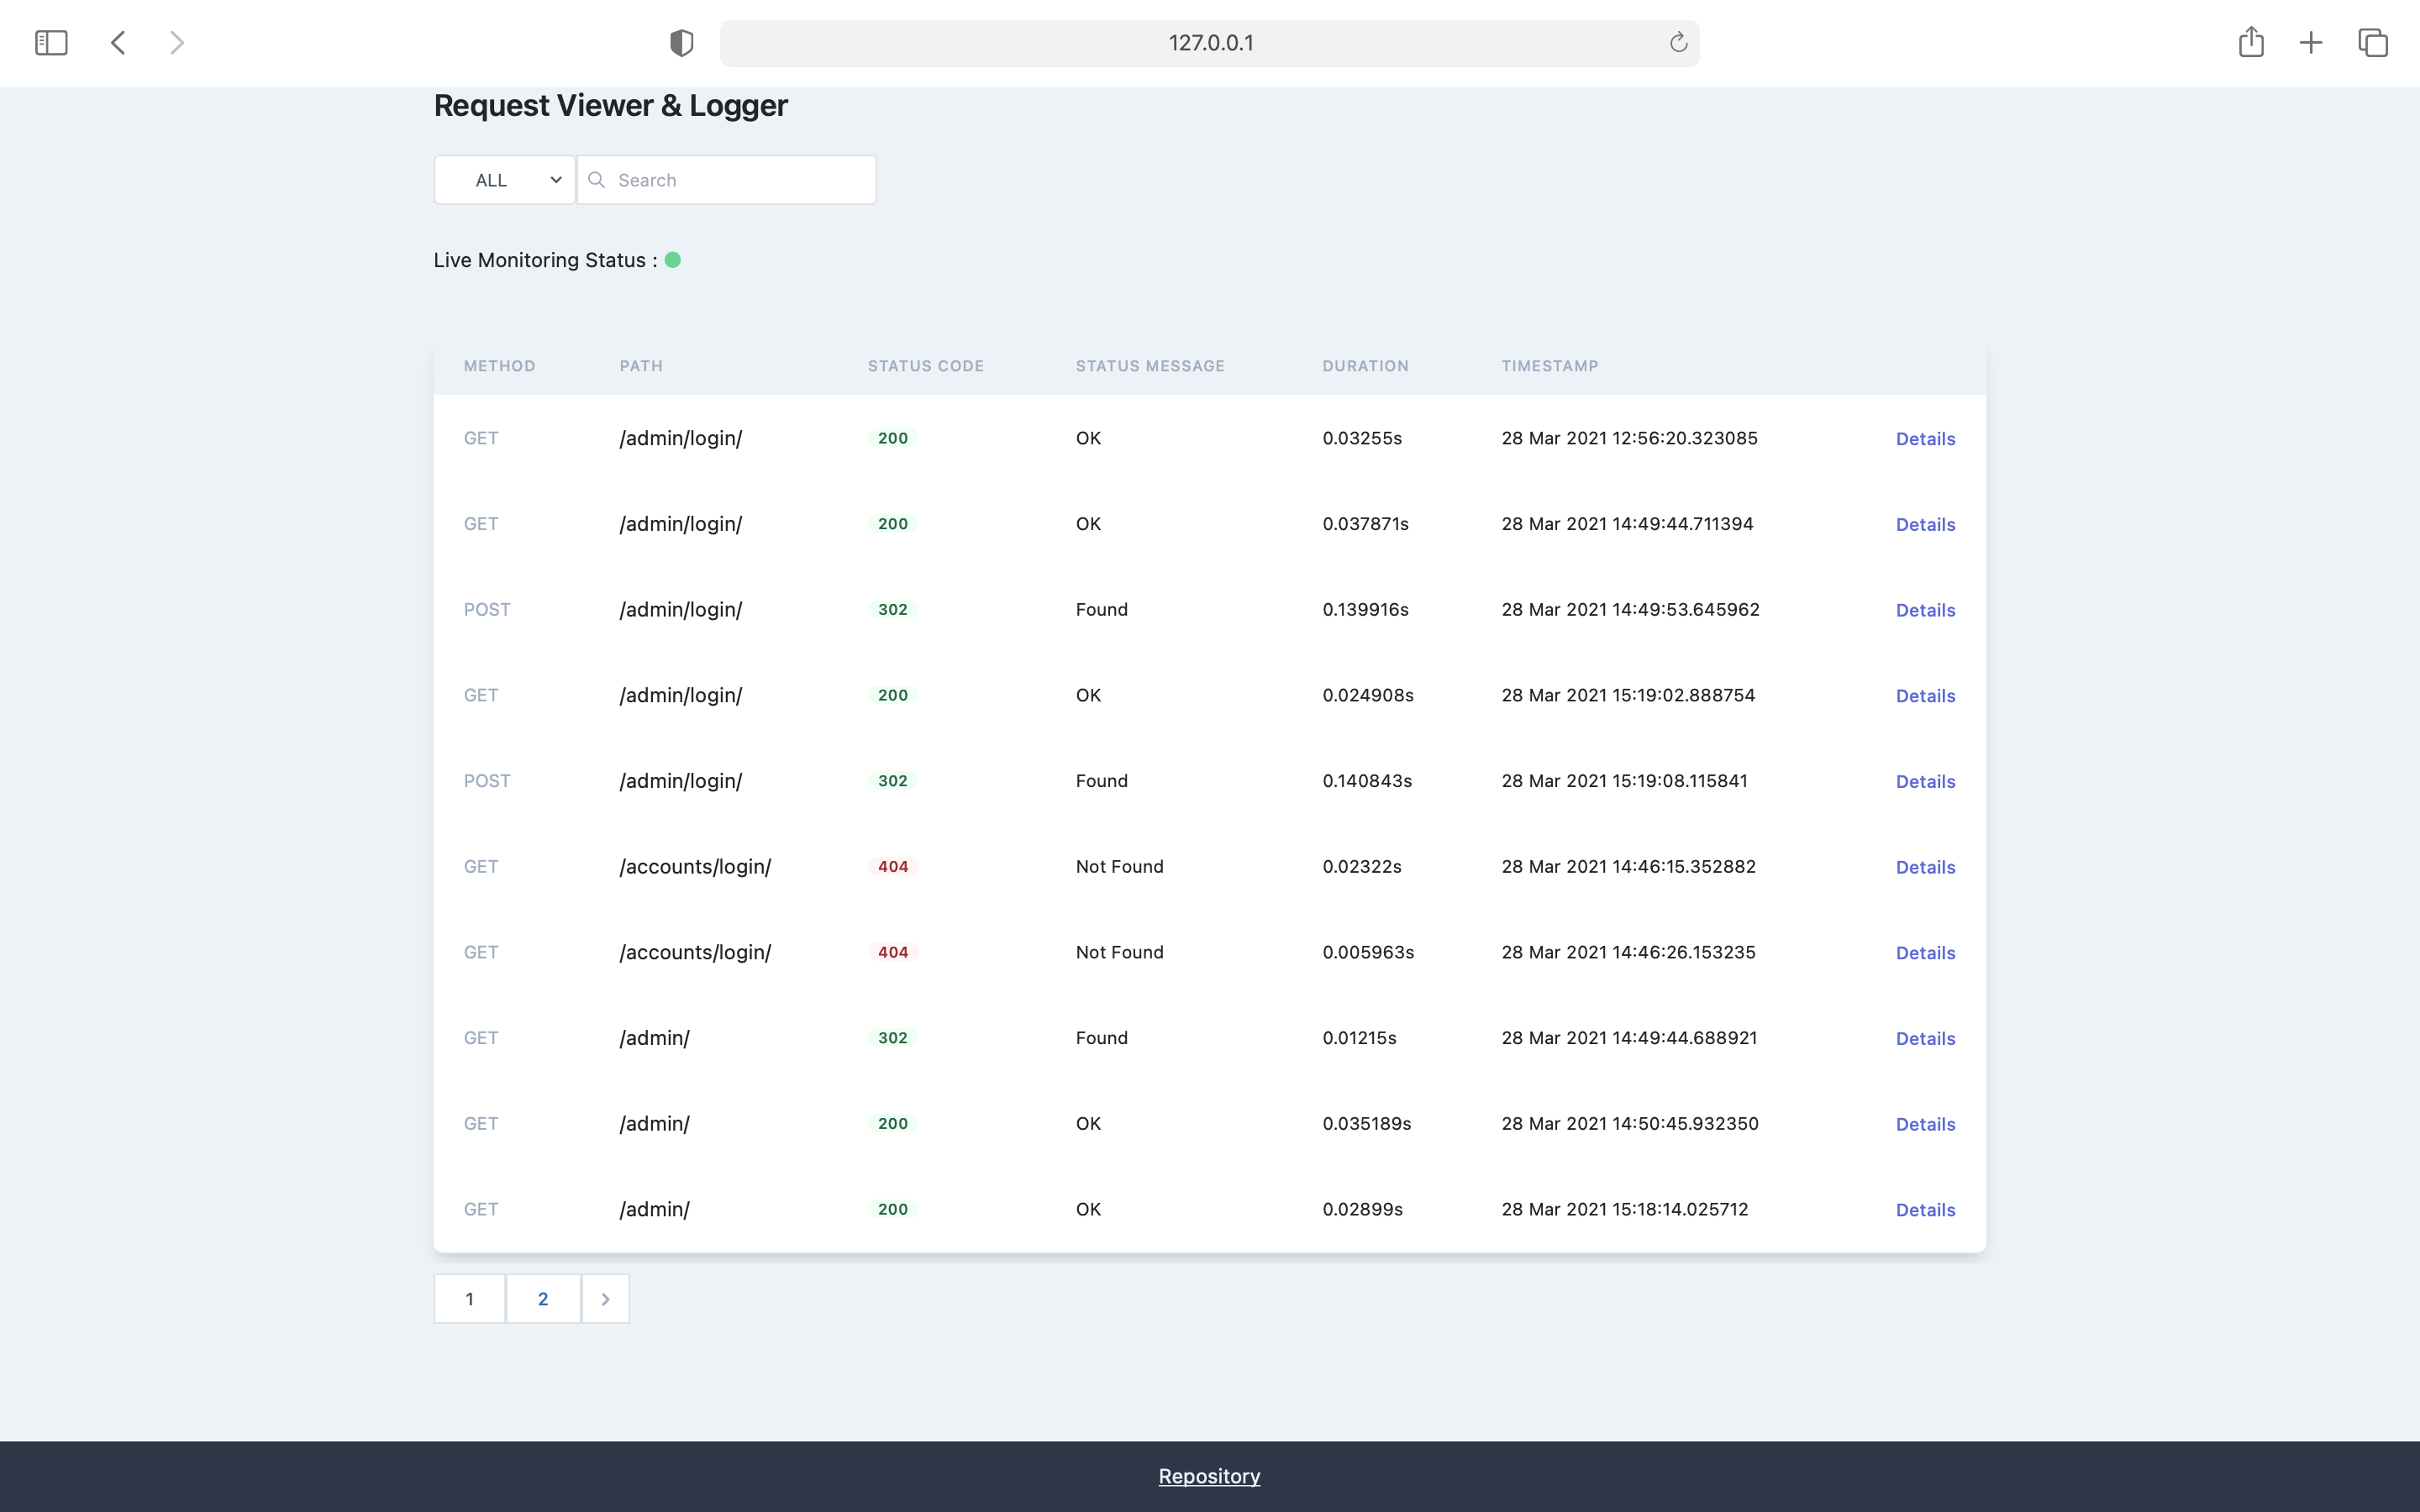Open Details for the first /admin/login/ request

click(x=1924, y=438)
